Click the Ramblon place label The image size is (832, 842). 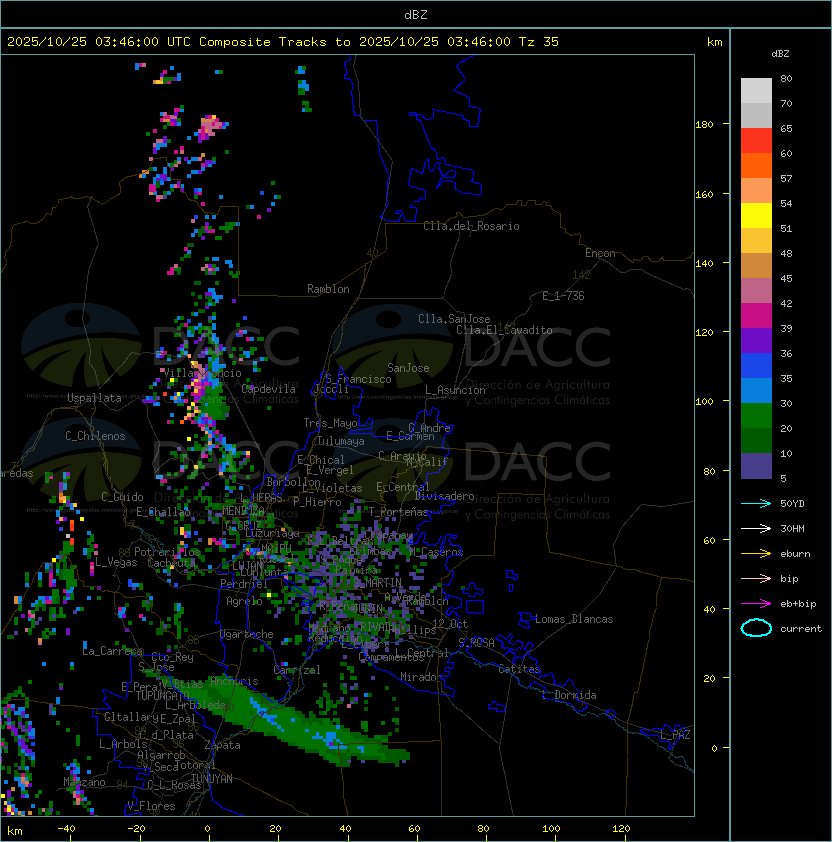[328, 289]
